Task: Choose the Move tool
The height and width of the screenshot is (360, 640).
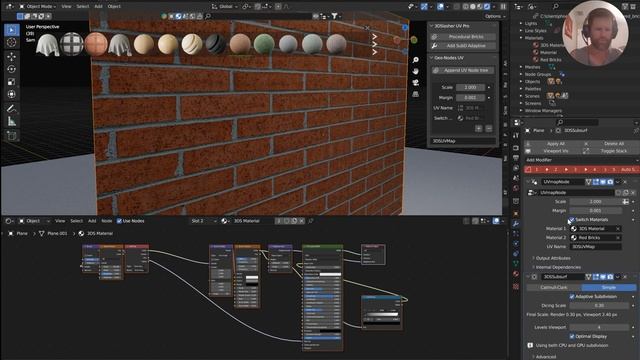Action: pyautogui.click(x=11, y=57)
